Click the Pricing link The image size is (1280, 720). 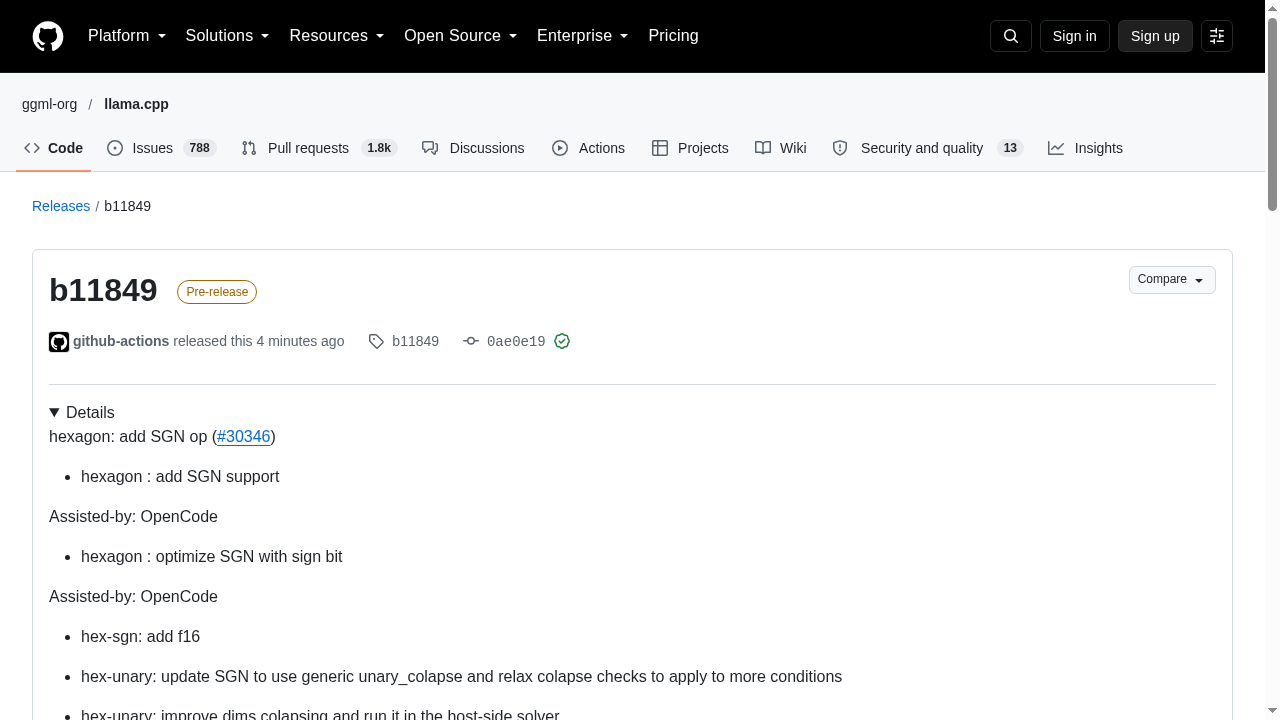point(673,36)
